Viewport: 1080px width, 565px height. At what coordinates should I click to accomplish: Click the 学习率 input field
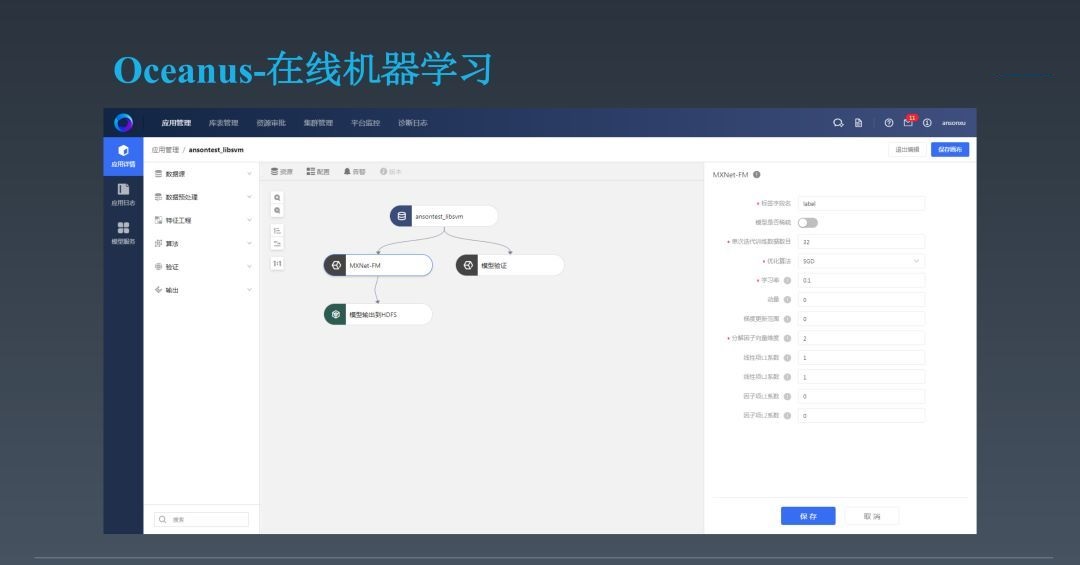(861, 280)
